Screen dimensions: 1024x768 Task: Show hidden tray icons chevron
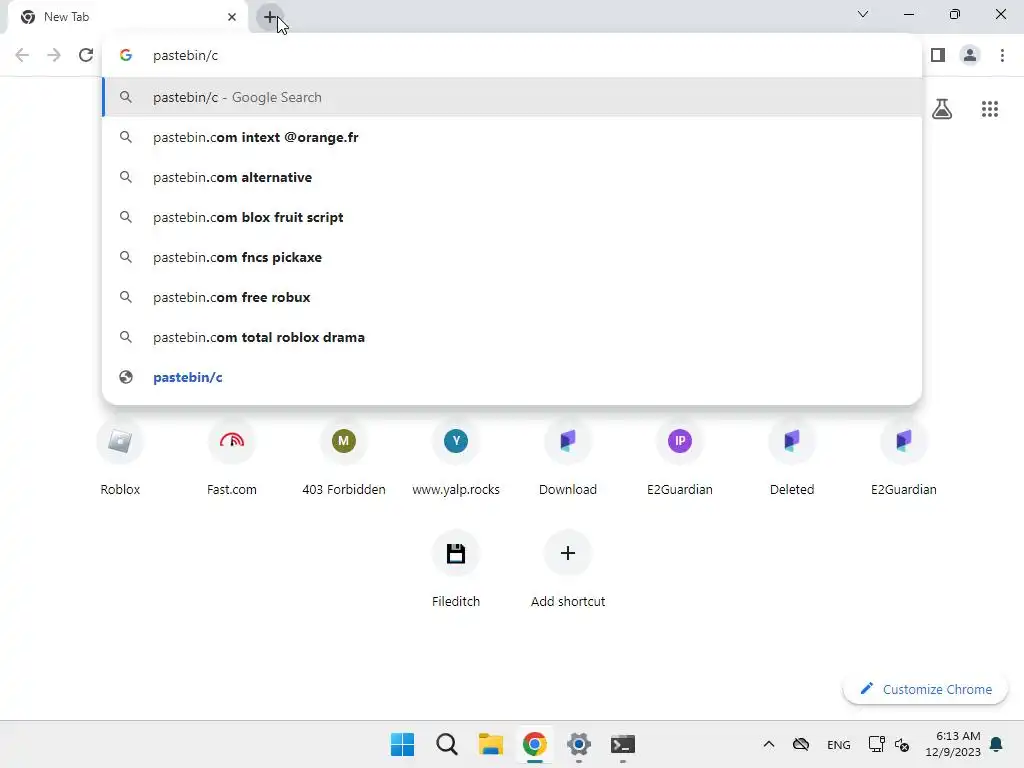769,744
